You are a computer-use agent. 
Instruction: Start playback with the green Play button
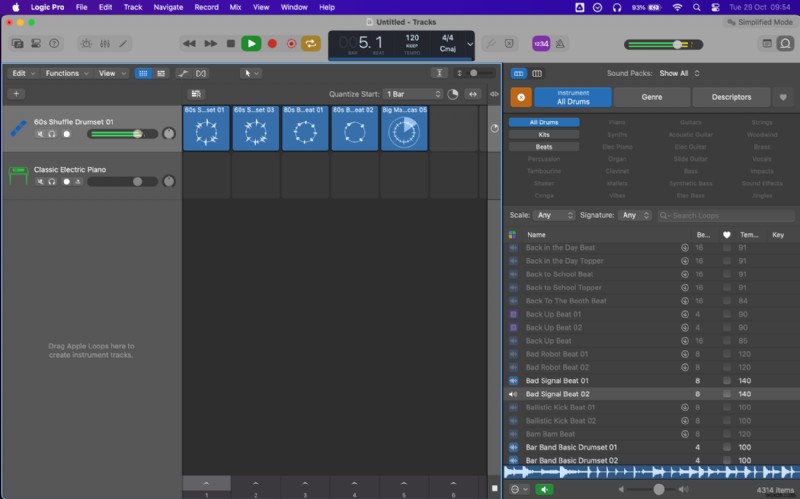(251, 44)
